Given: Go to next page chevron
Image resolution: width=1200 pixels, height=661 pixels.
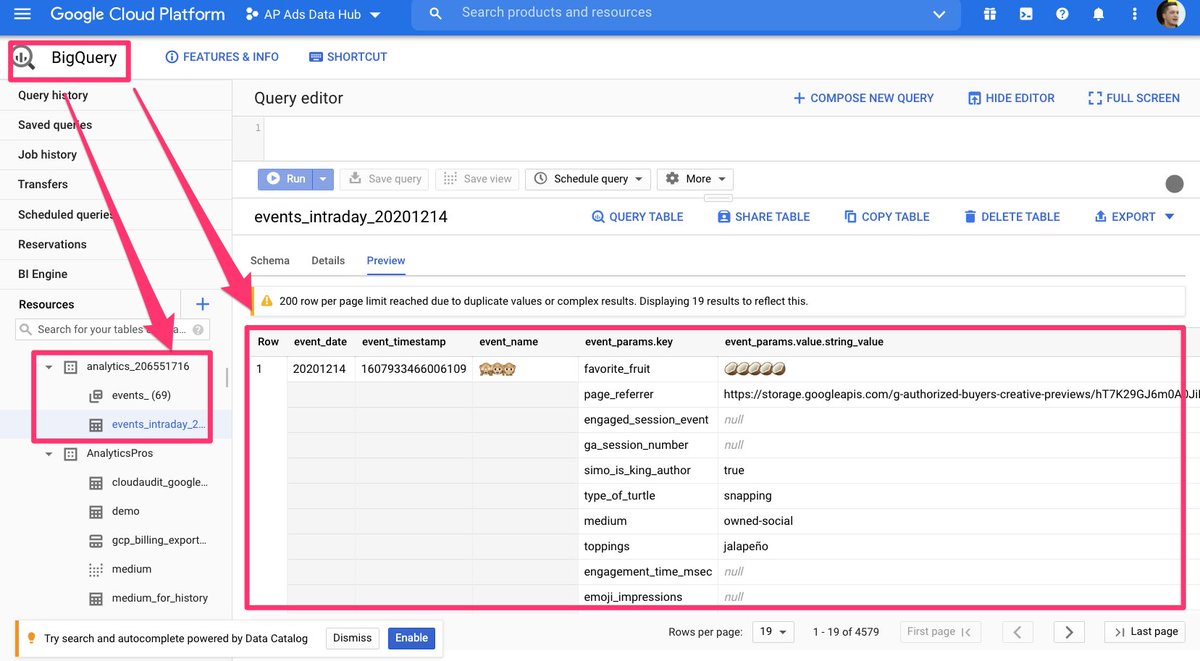Looking at the screenshot, I should tap(1069, 632).
